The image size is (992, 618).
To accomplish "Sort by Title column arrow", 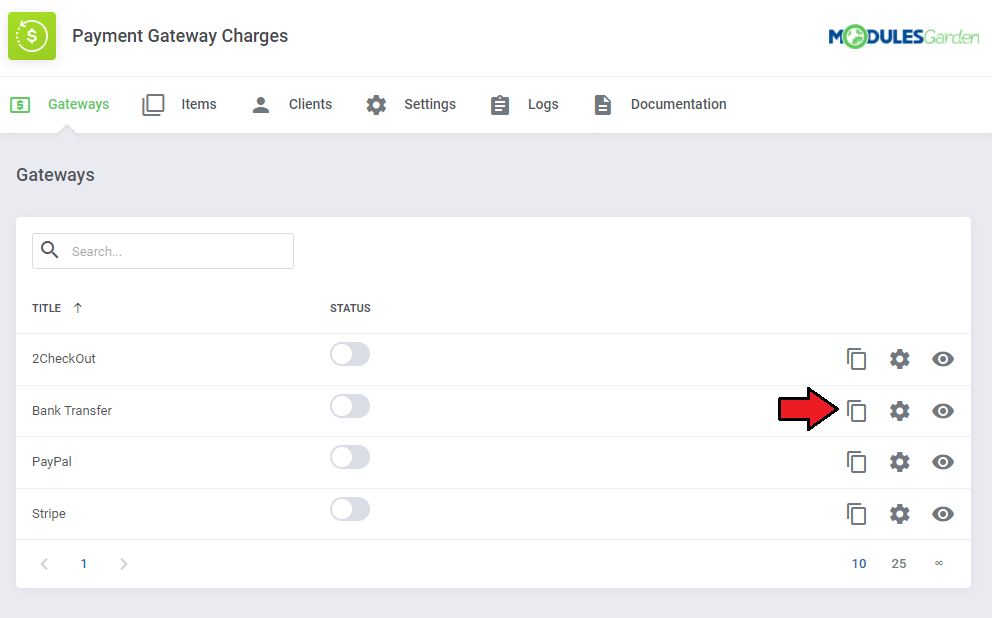I will coord(78,308).
